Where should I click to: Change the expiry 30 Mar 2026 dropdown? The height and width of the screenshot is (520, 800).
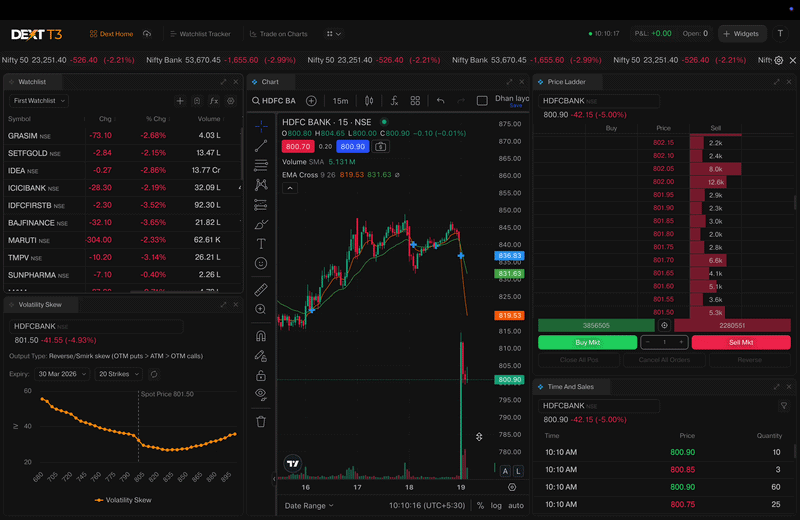coord(62,374)
